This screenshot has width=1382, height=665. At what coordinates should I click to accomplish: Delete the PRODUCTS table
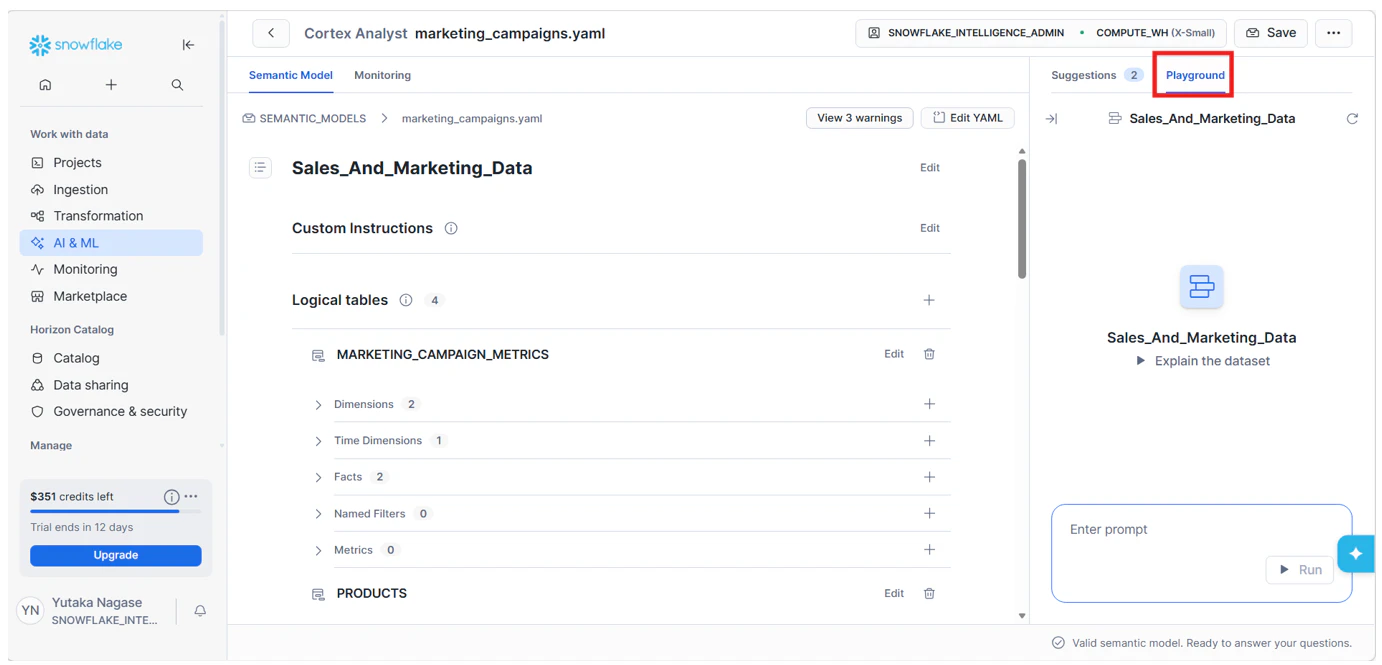tap(929, 593)
